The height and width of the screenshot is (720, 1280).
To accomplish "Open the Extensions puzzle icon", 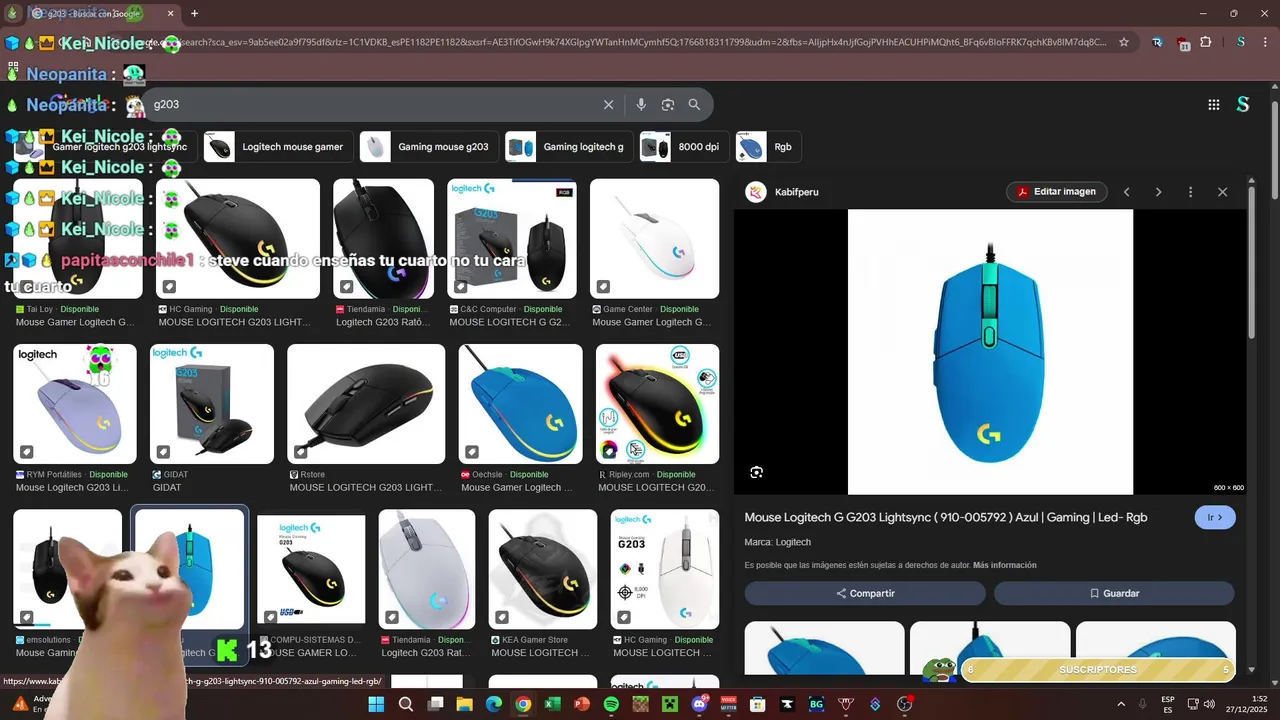I will [1206, 42].
